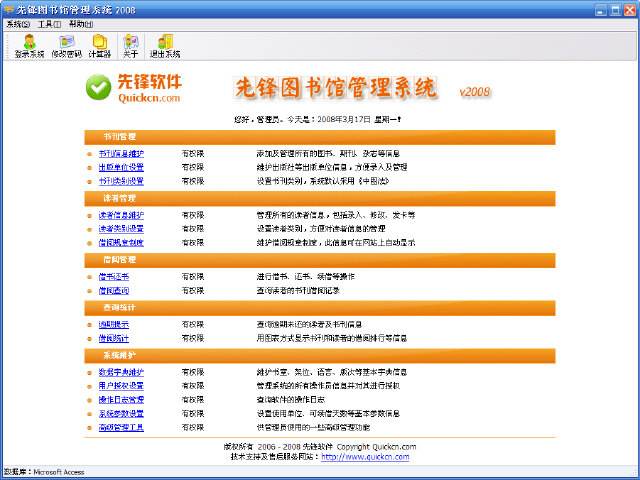The width and height of the screenshot is (640, 480).
Task: Open the 关于 about toolbar icon
Action: [131, 46]
